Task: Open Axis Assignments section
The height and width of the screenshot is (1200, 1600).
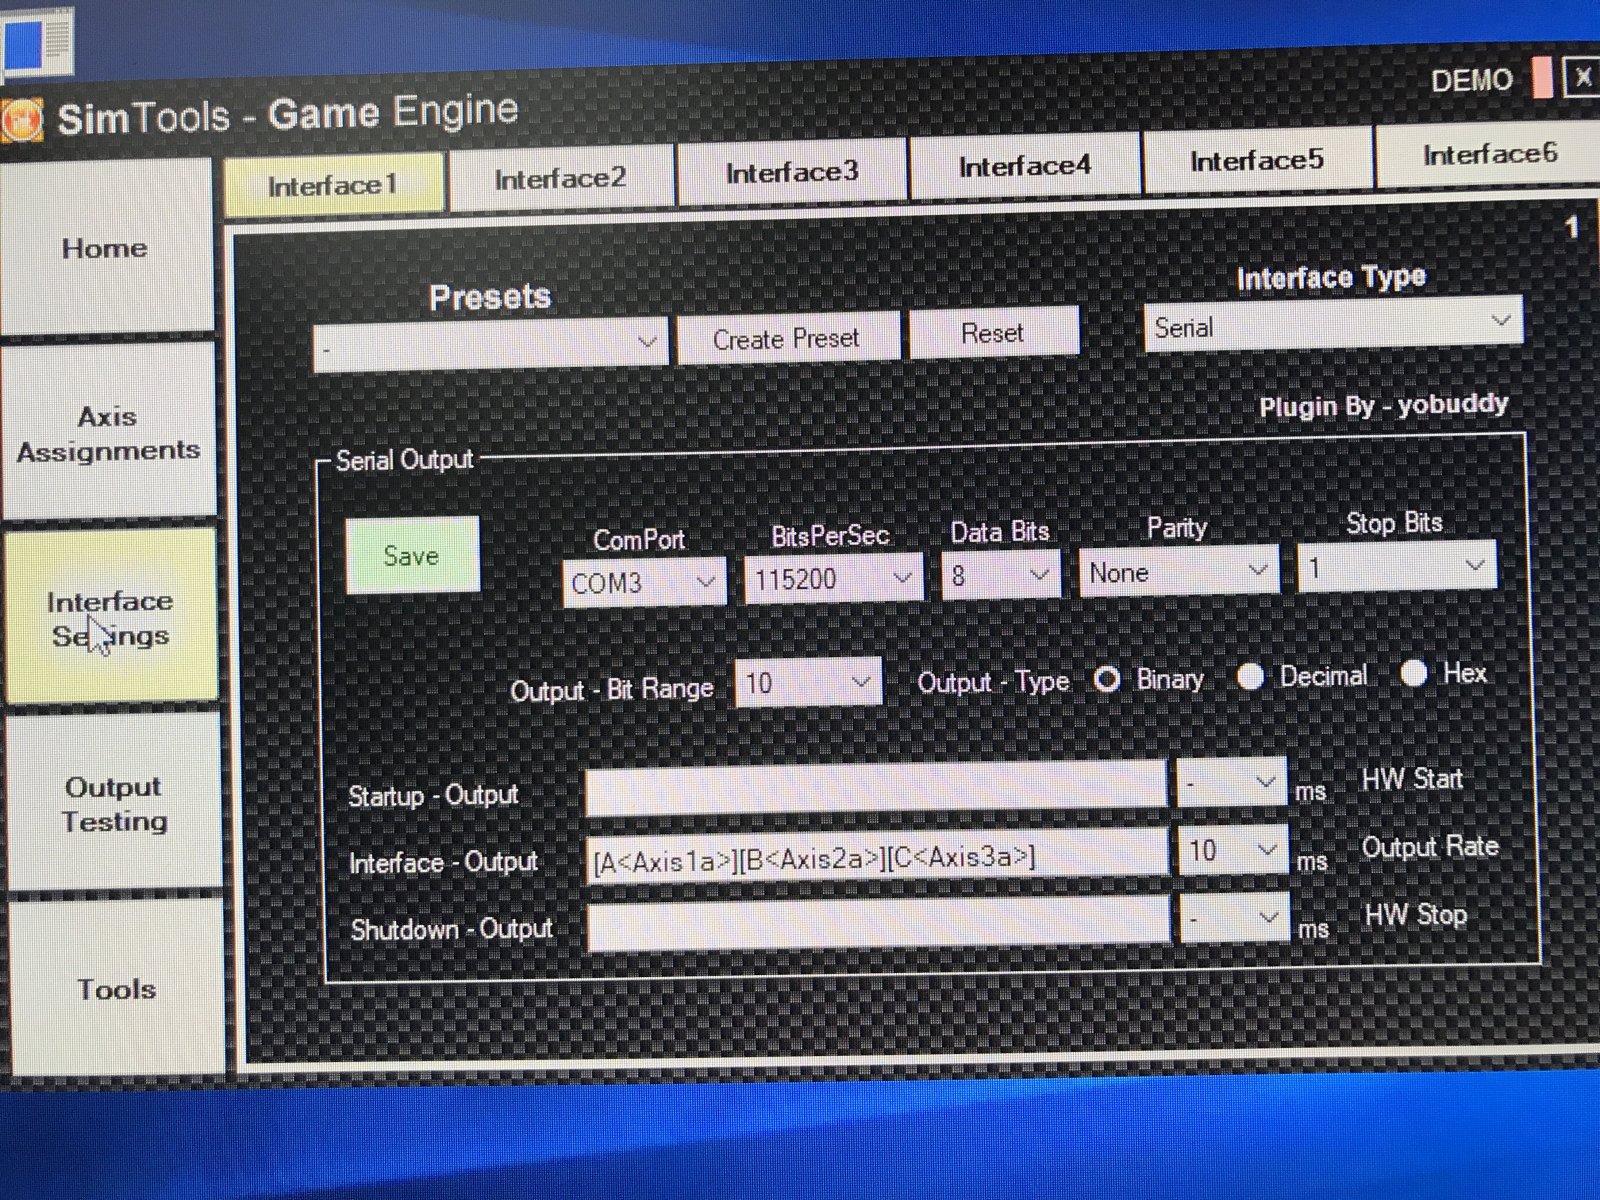Action: click(x=108, y=433)
